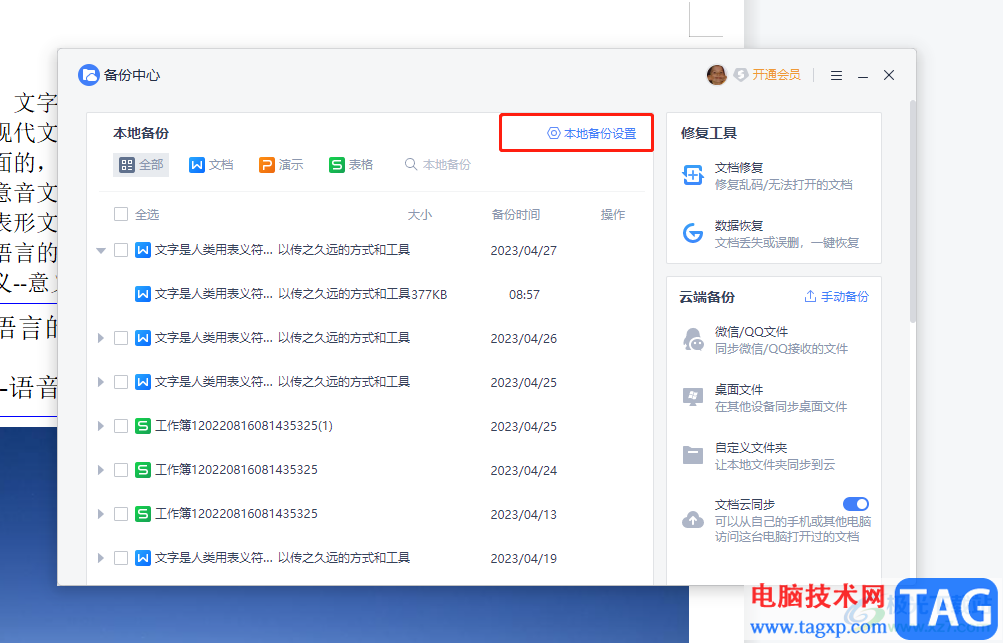Viewport: 1003px width, 643px height.
Task: Check the box for the 2023/04/27 document
Action: point(121,250)
